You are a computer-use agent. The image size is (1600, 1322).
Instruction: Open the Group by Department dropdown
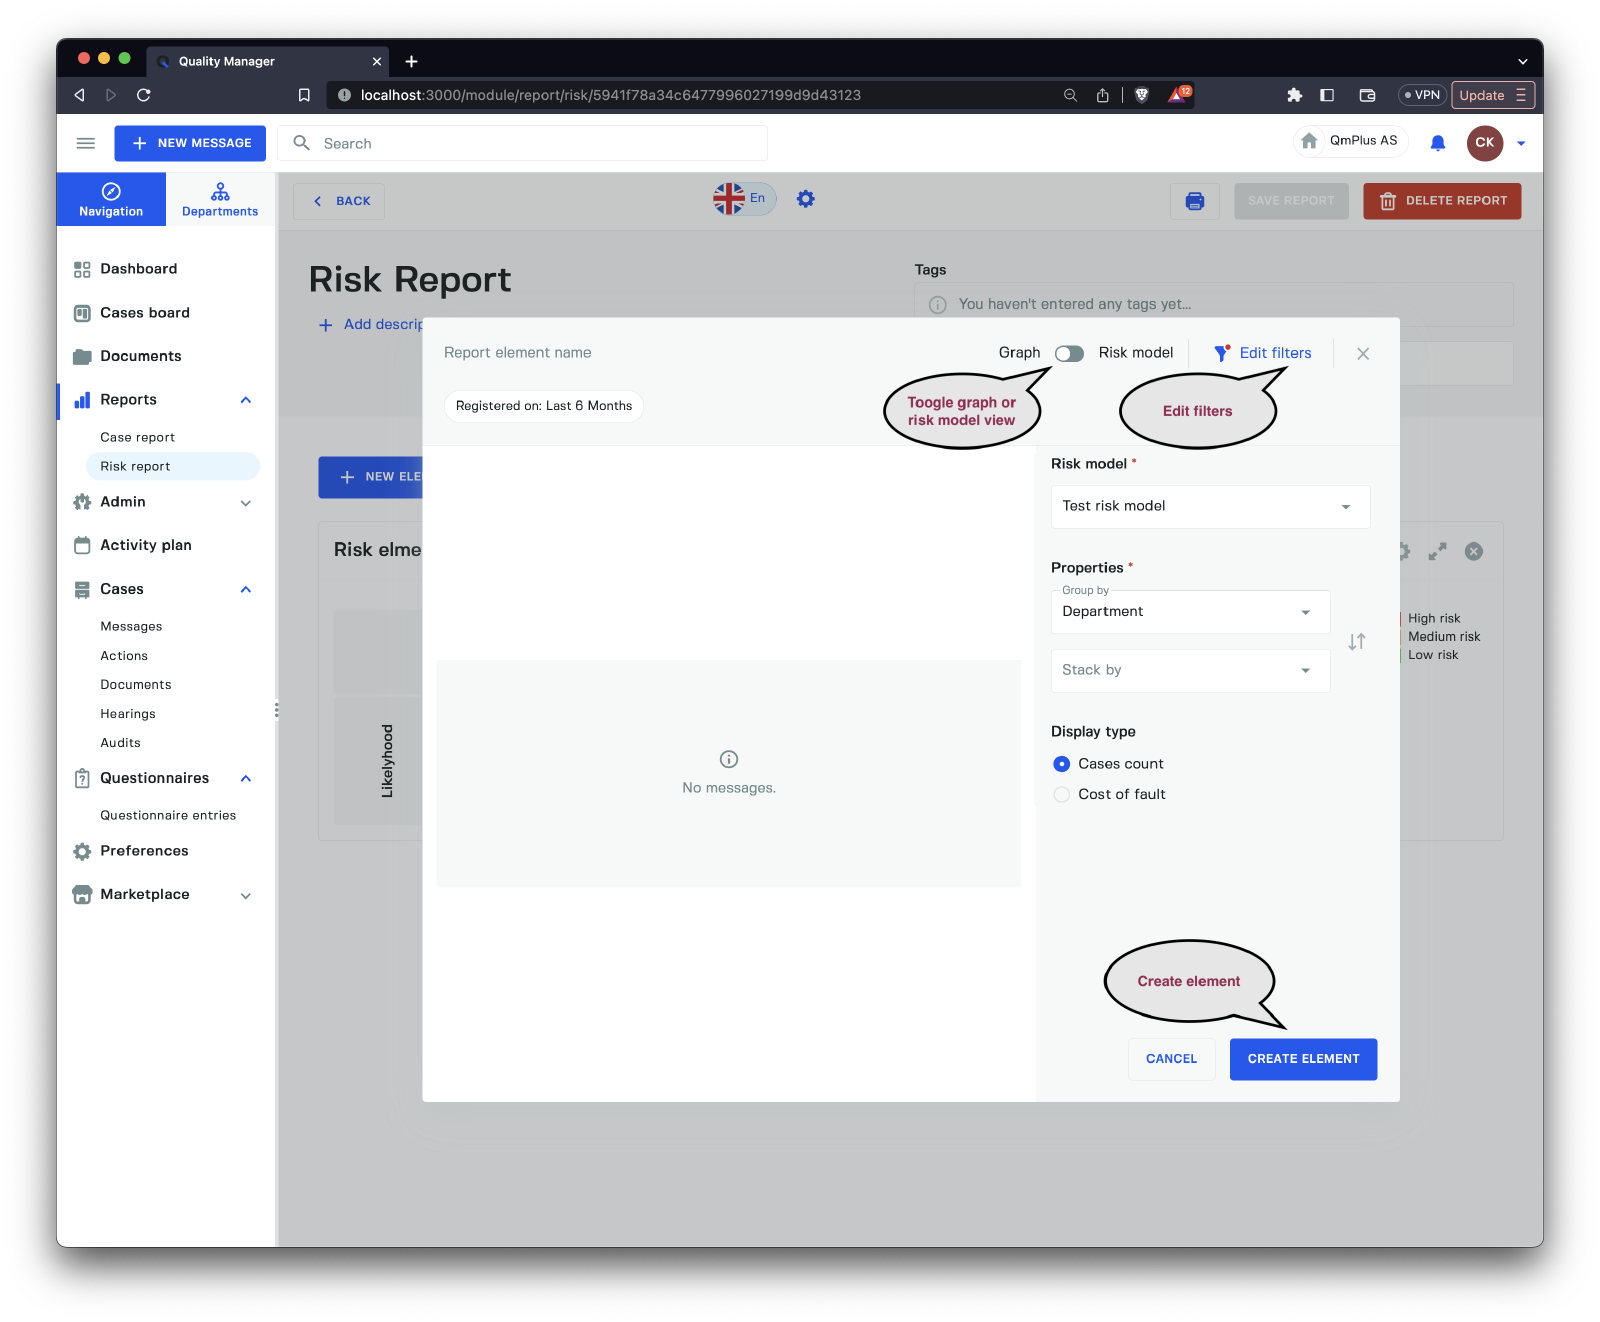coord(1189,612)
